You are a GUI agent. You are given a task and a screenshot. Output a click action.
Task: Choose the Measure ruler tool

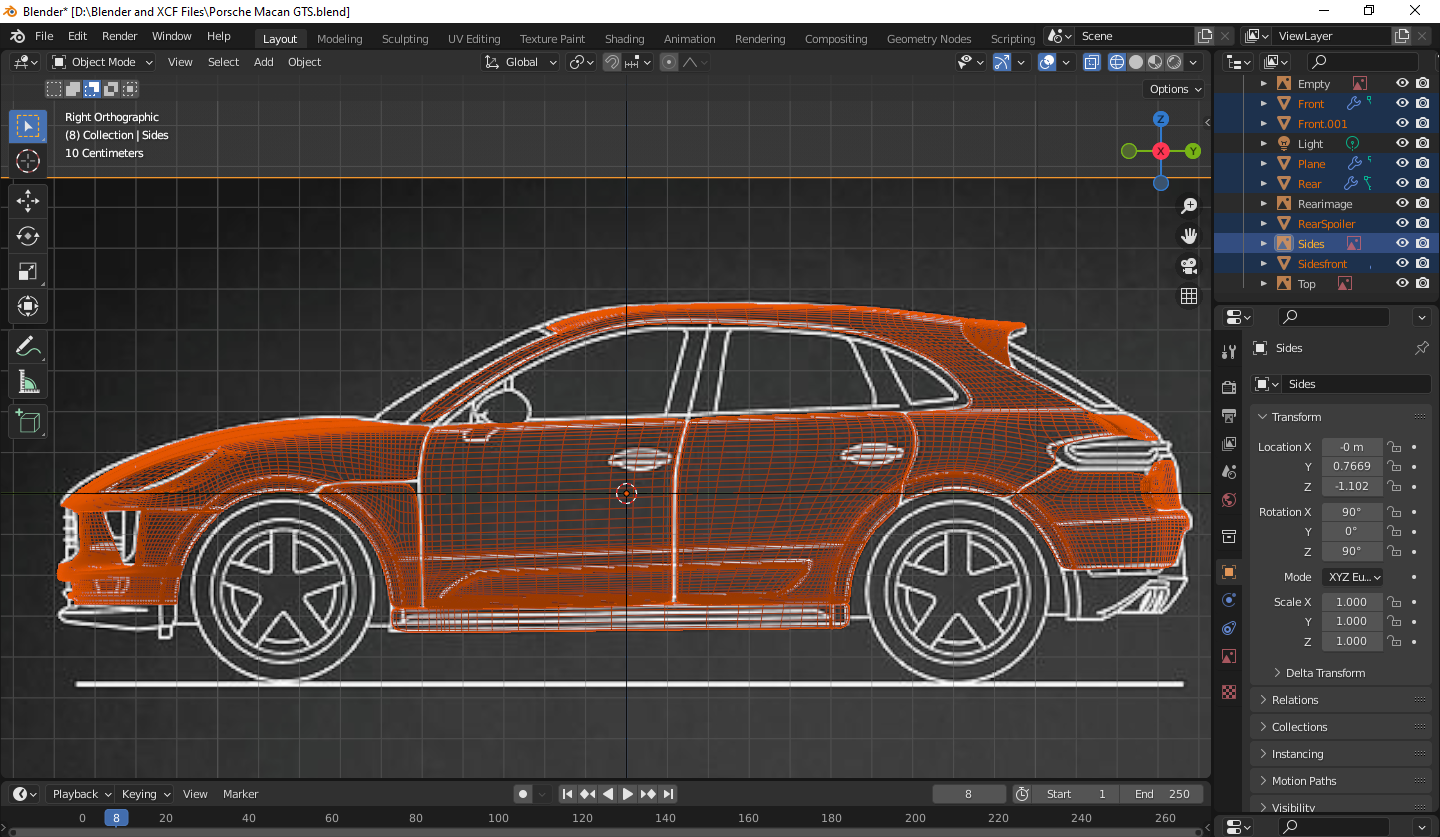point(28,382)
